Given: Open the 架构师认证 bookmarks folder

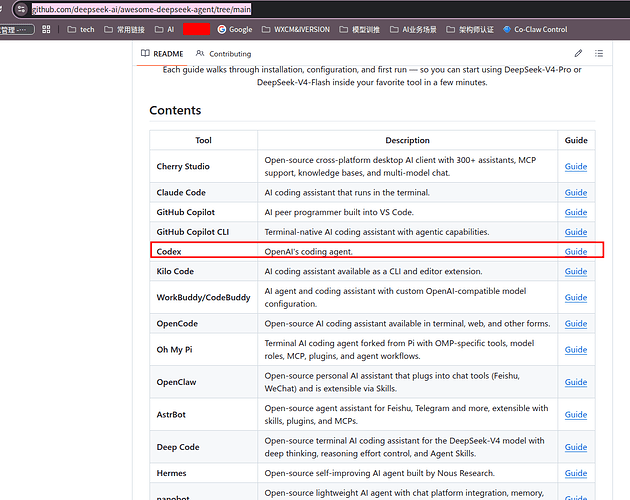Looking at the screenshot, I should [x=470, y=29].
